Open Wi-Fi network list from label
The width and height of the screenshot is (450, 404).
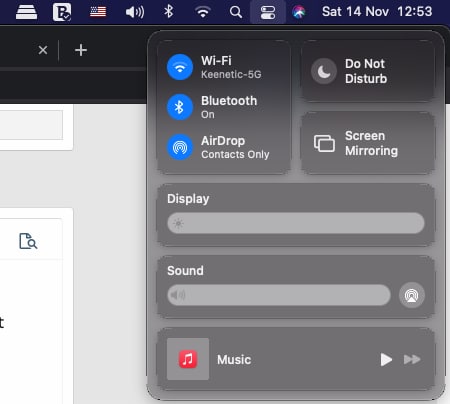[231, 67]
